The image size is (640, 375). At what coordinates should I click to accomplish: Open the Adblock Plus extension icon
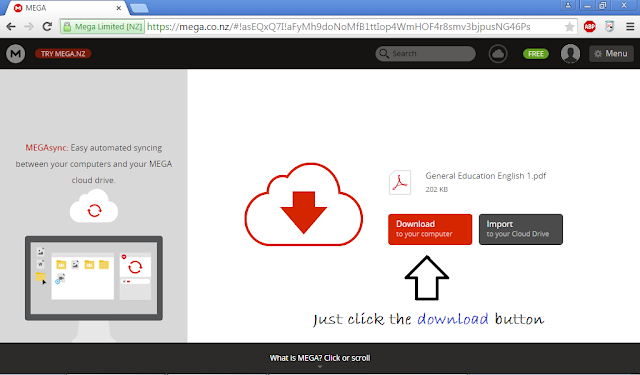[x=589, y=27]
